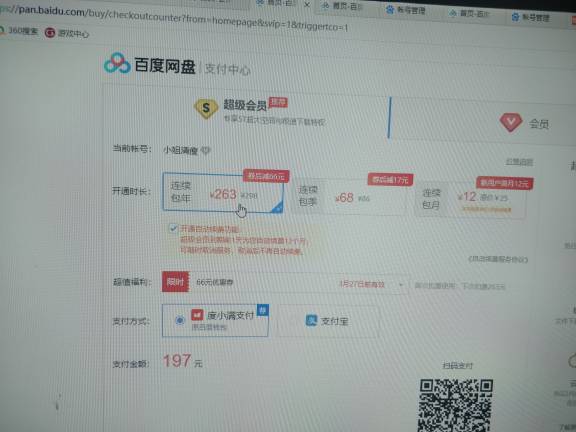Click the red member diamond icon
Image resolution: width=576 pixels, height=432 pixels.
(x=511, y=122)
